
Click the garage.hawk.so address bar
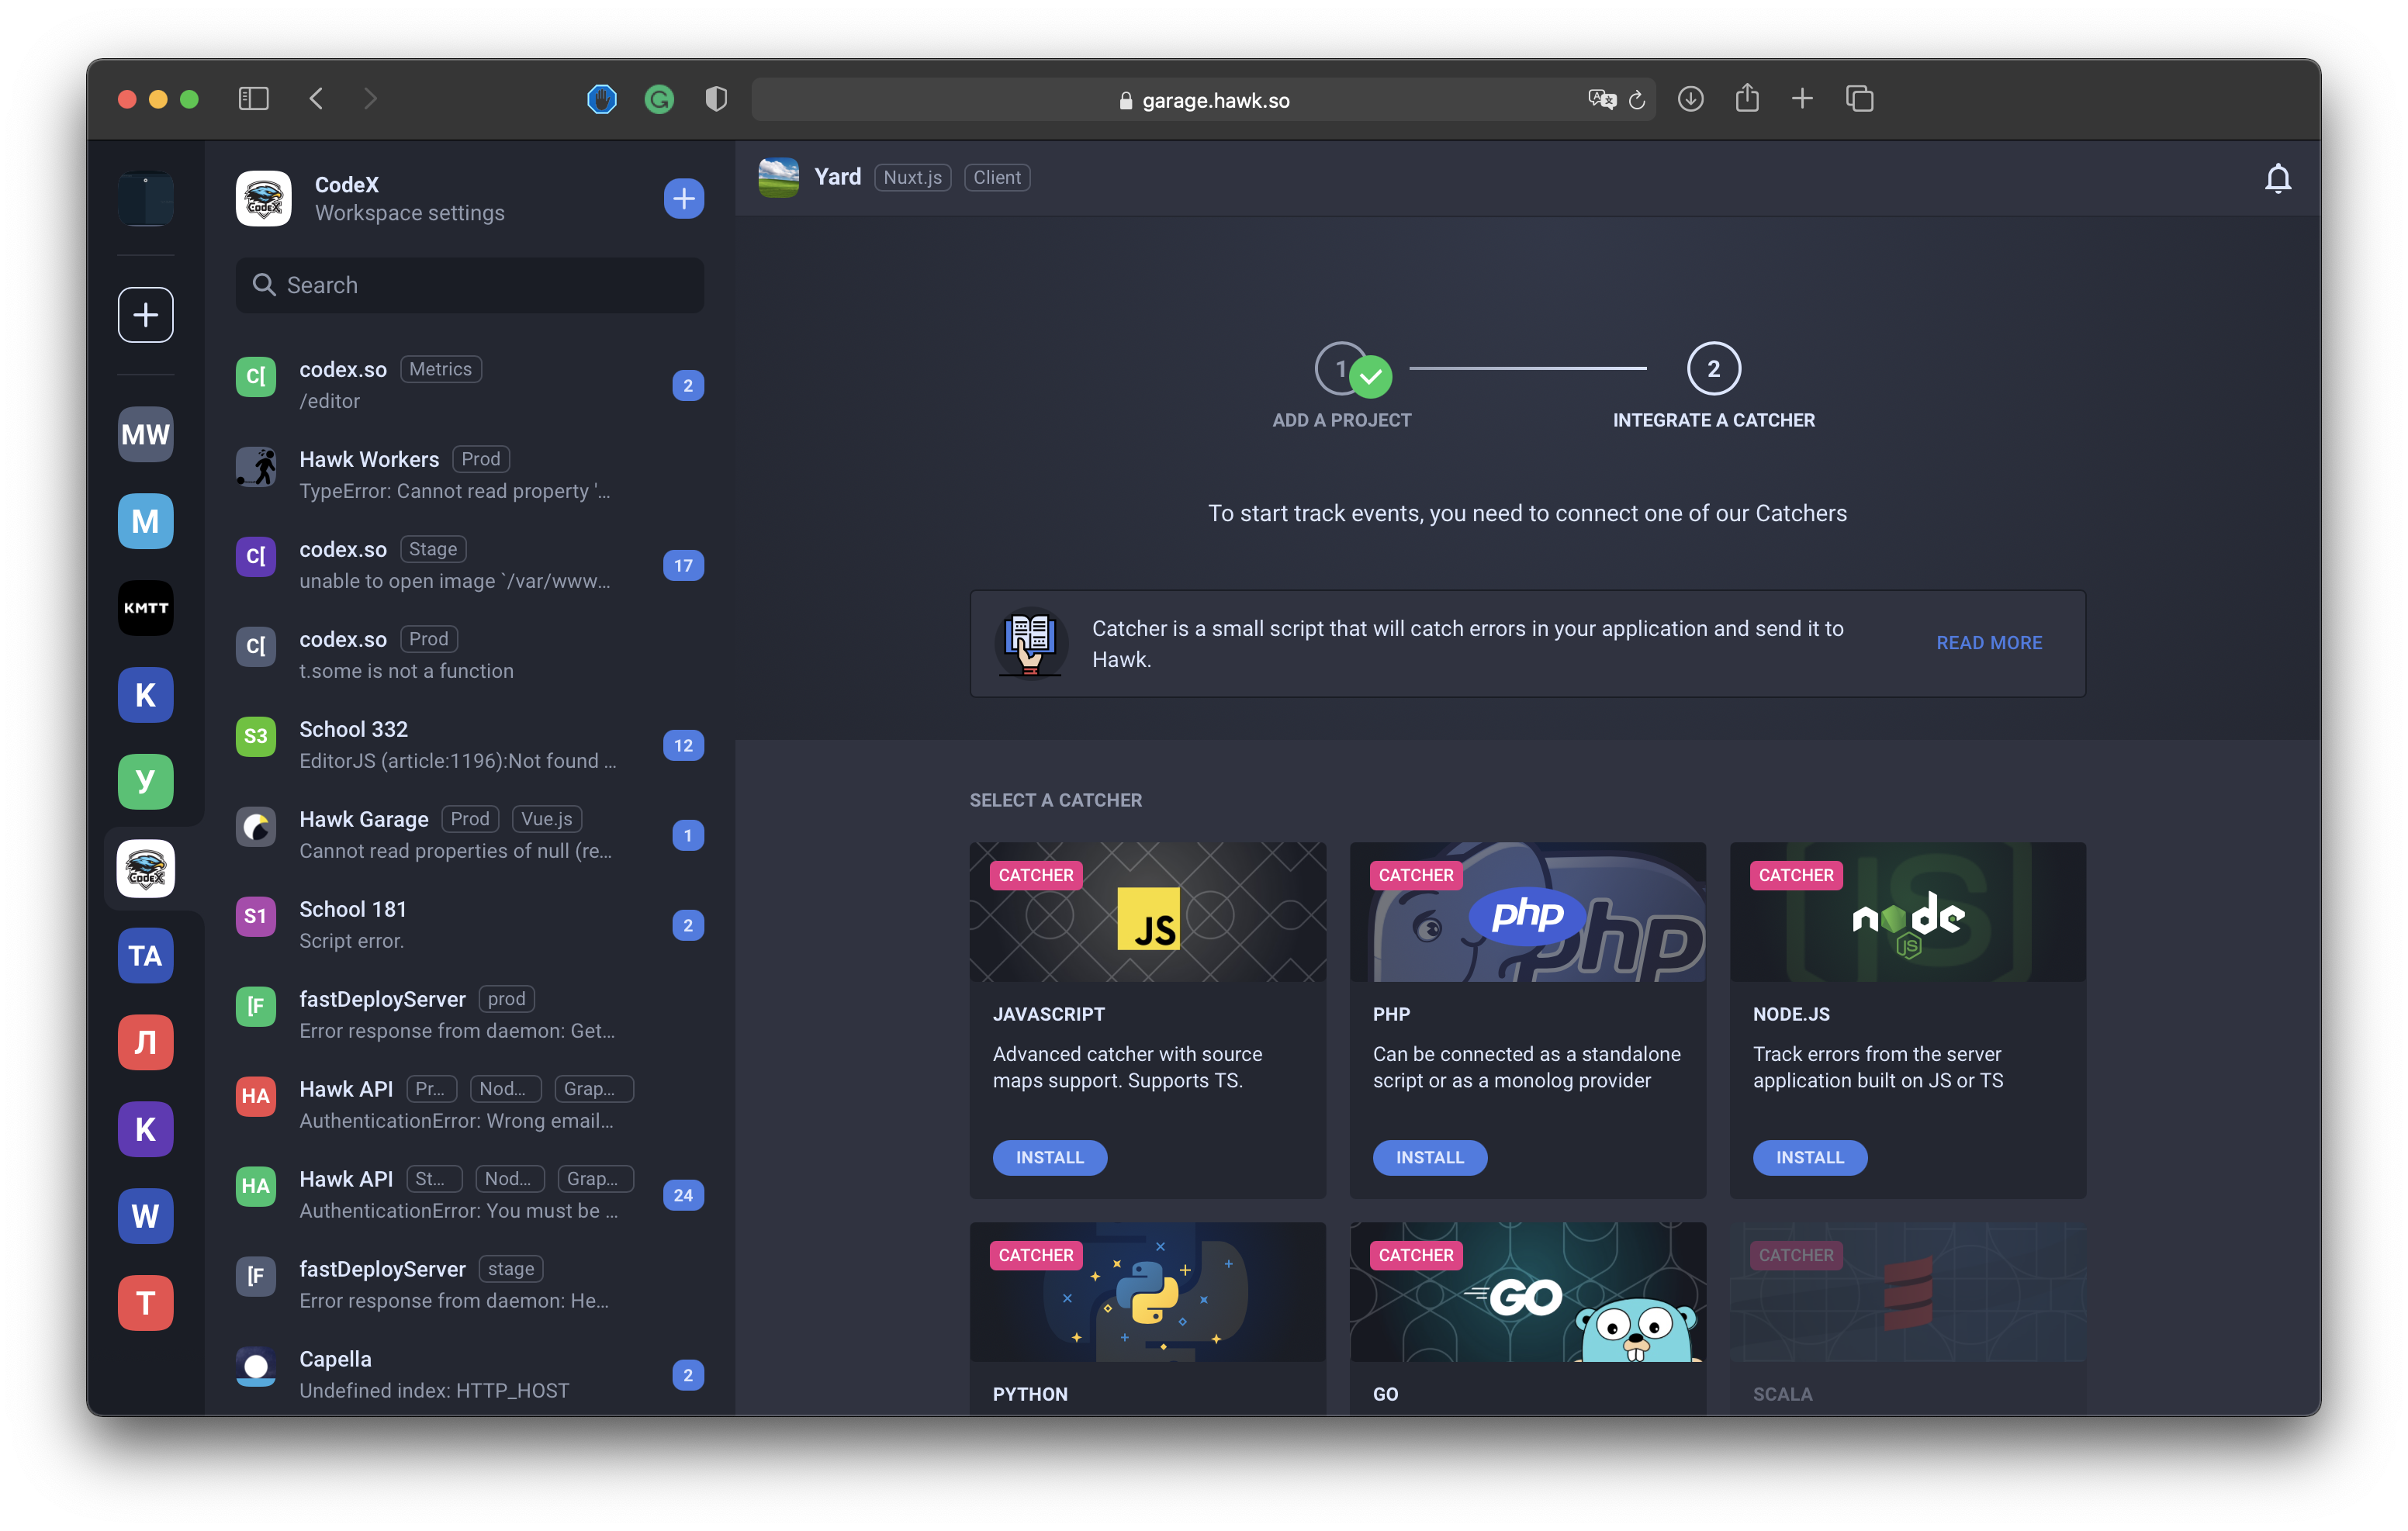click(x=1203, y=100)
